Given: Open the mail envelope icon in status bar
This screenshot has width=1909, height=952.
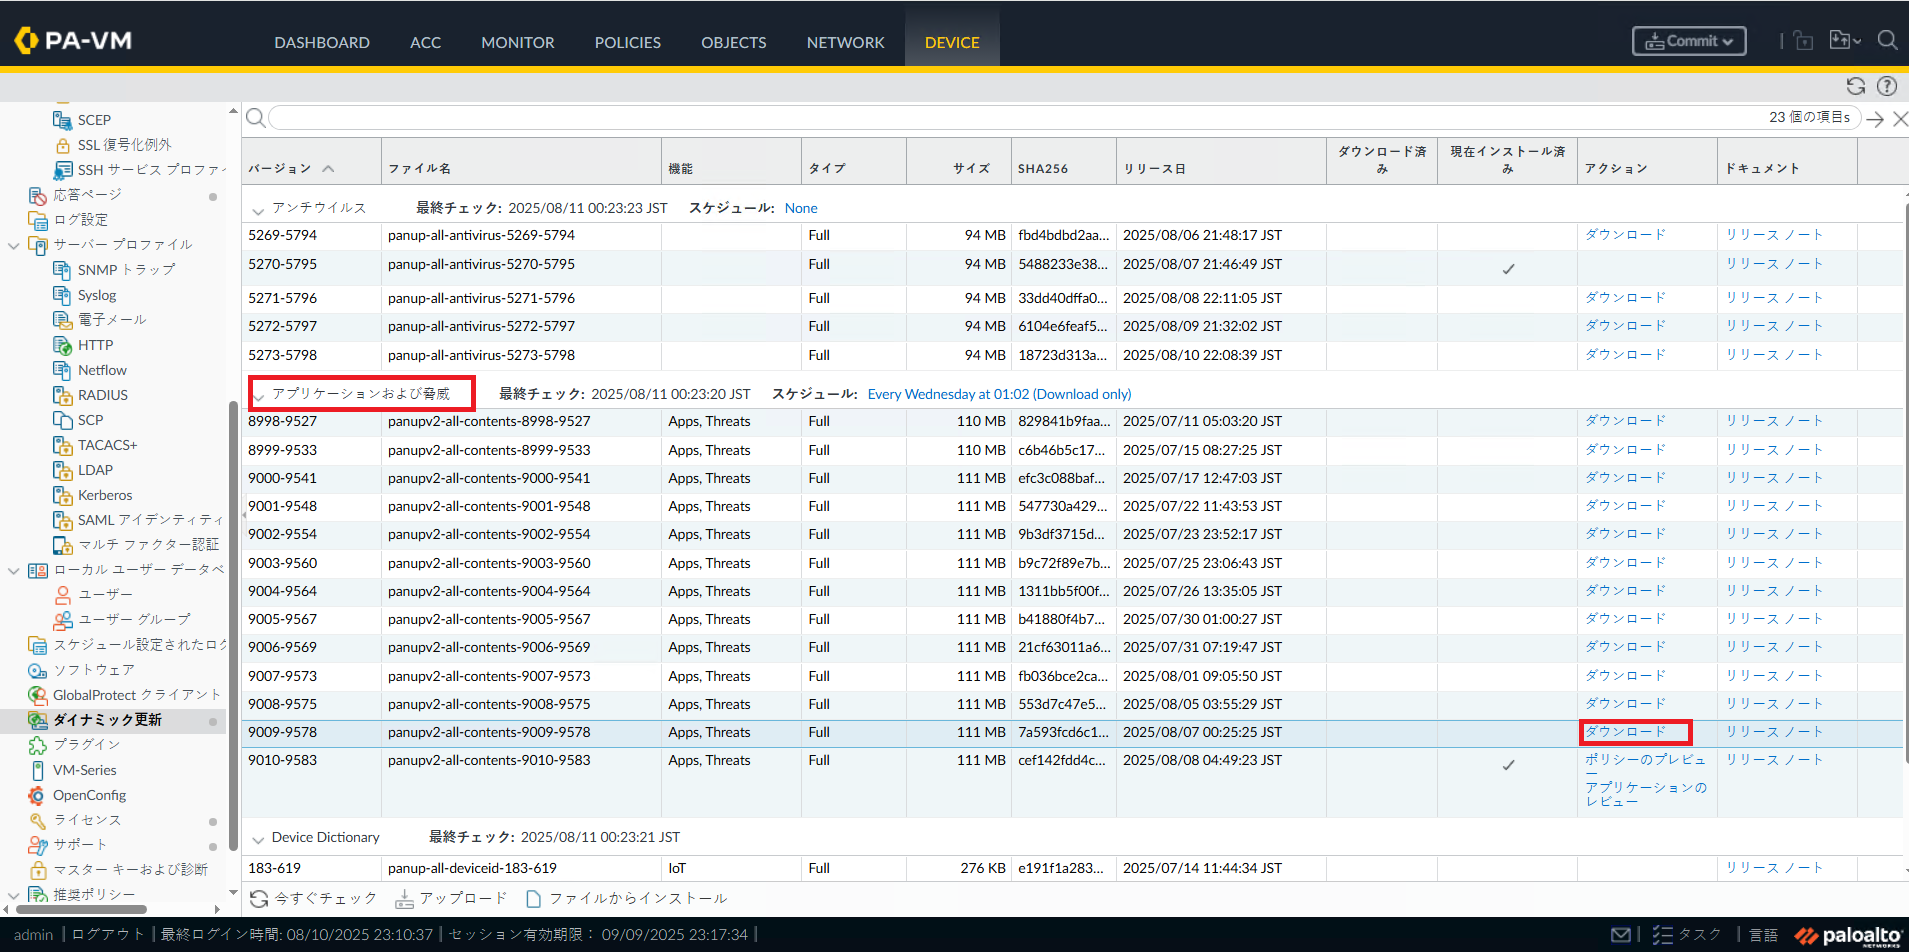Looking at the screenshot, I should (1621, 935).
